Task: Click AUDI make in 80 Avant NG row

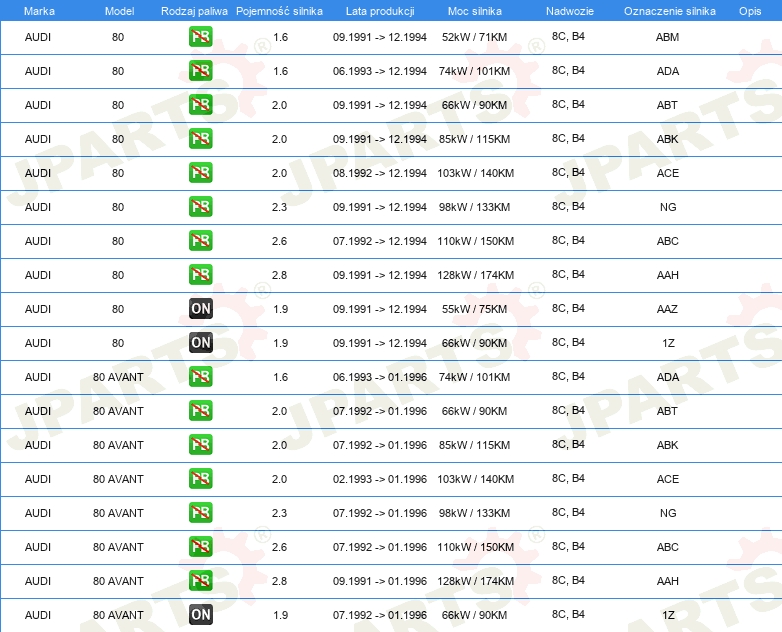Action: [38, 512]
